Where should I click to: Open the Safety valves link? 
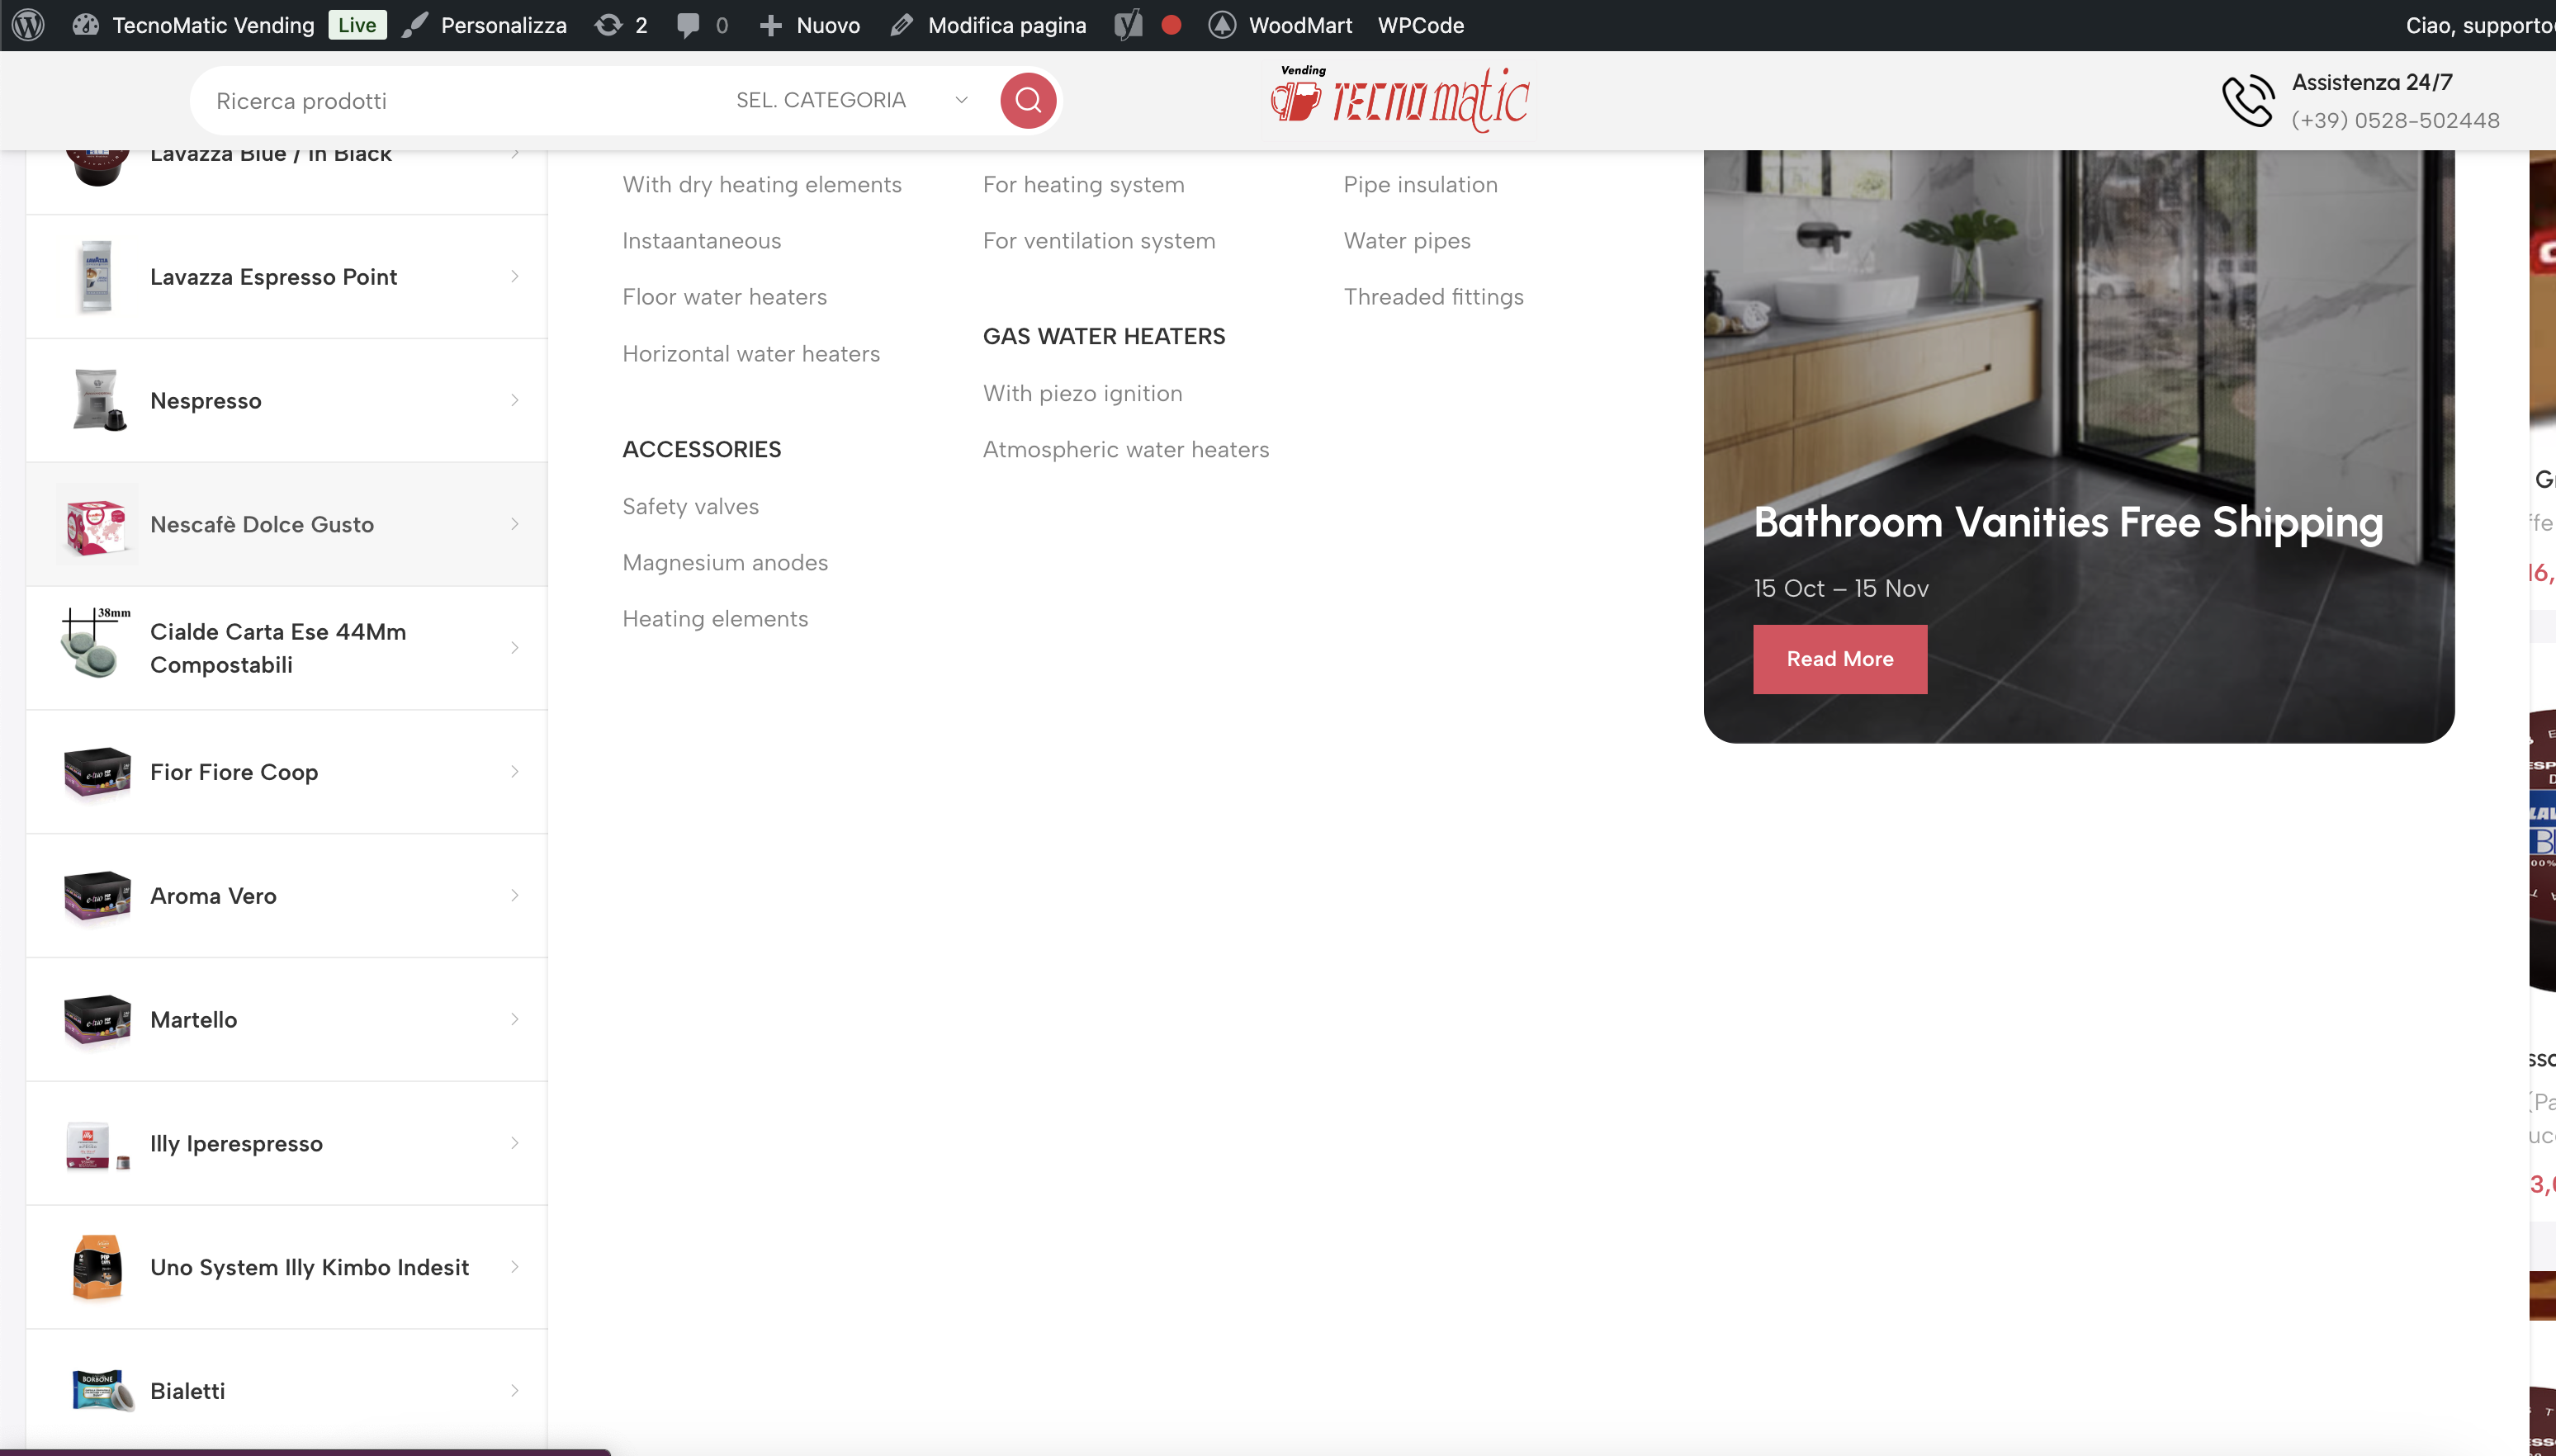[x=690, y=506]
